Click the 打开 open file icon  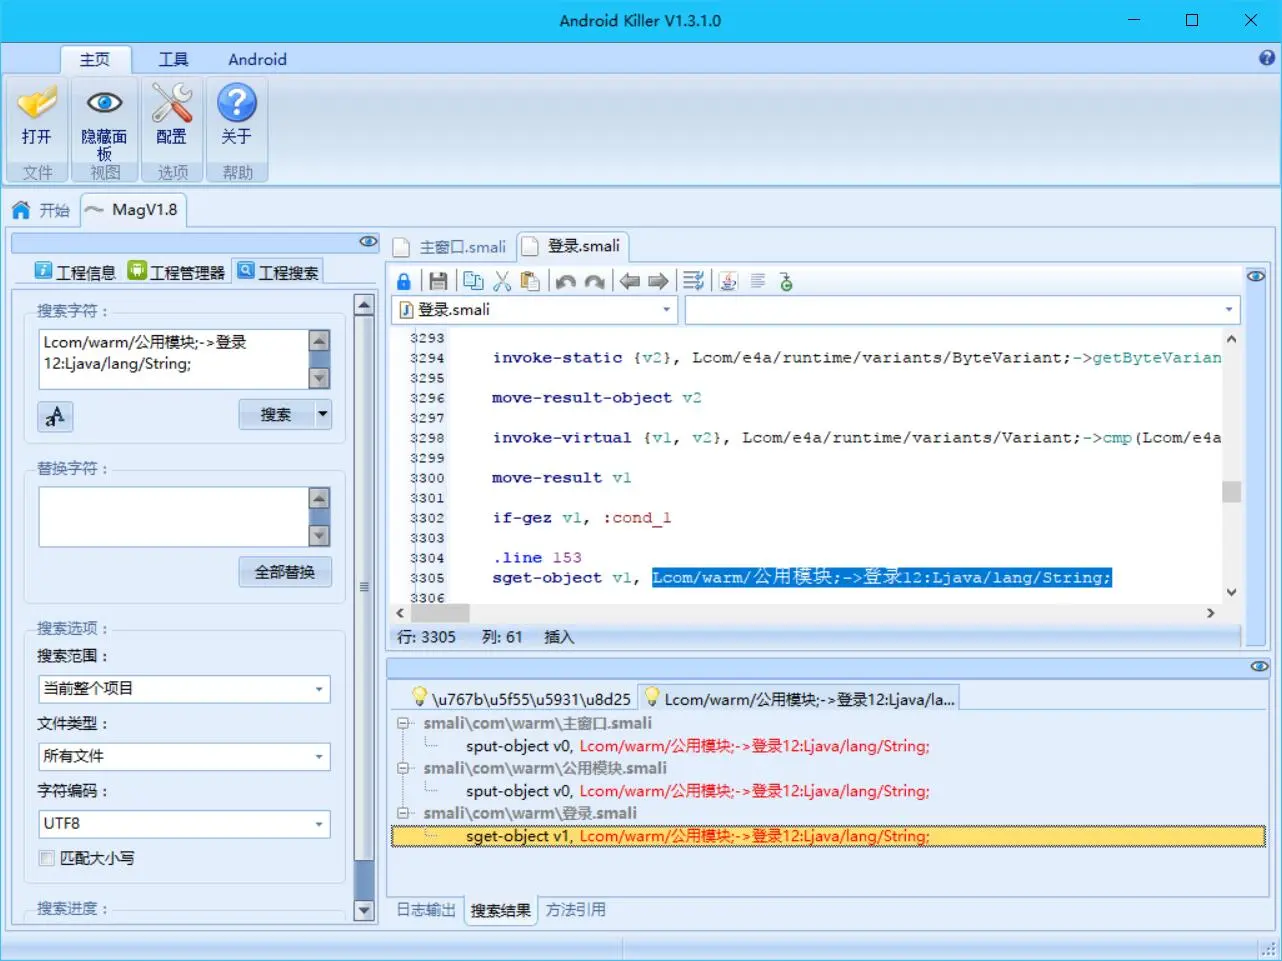coord(37,103)
